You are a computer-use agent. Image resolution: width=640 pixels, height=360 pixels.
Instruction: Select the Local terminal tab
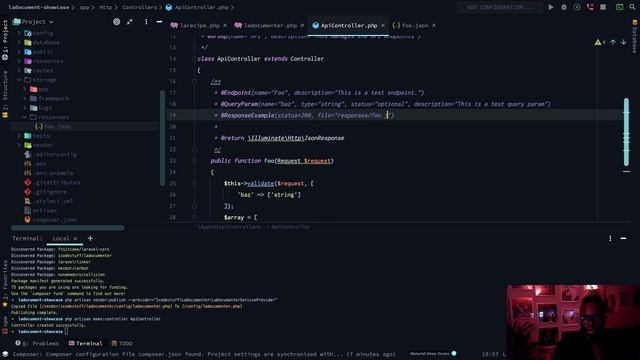point(61,238)
